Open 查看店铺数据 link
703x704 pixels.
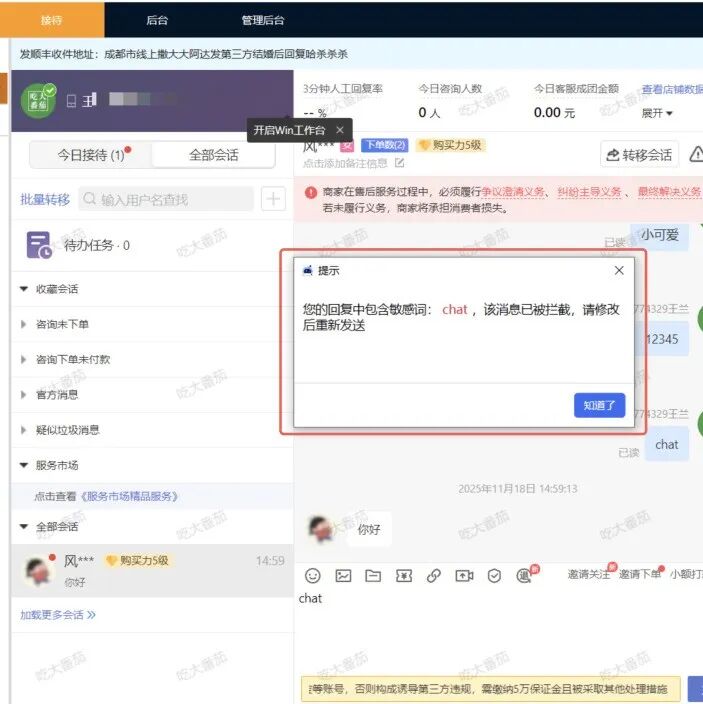pyautogui.click(x=672, y=89)
